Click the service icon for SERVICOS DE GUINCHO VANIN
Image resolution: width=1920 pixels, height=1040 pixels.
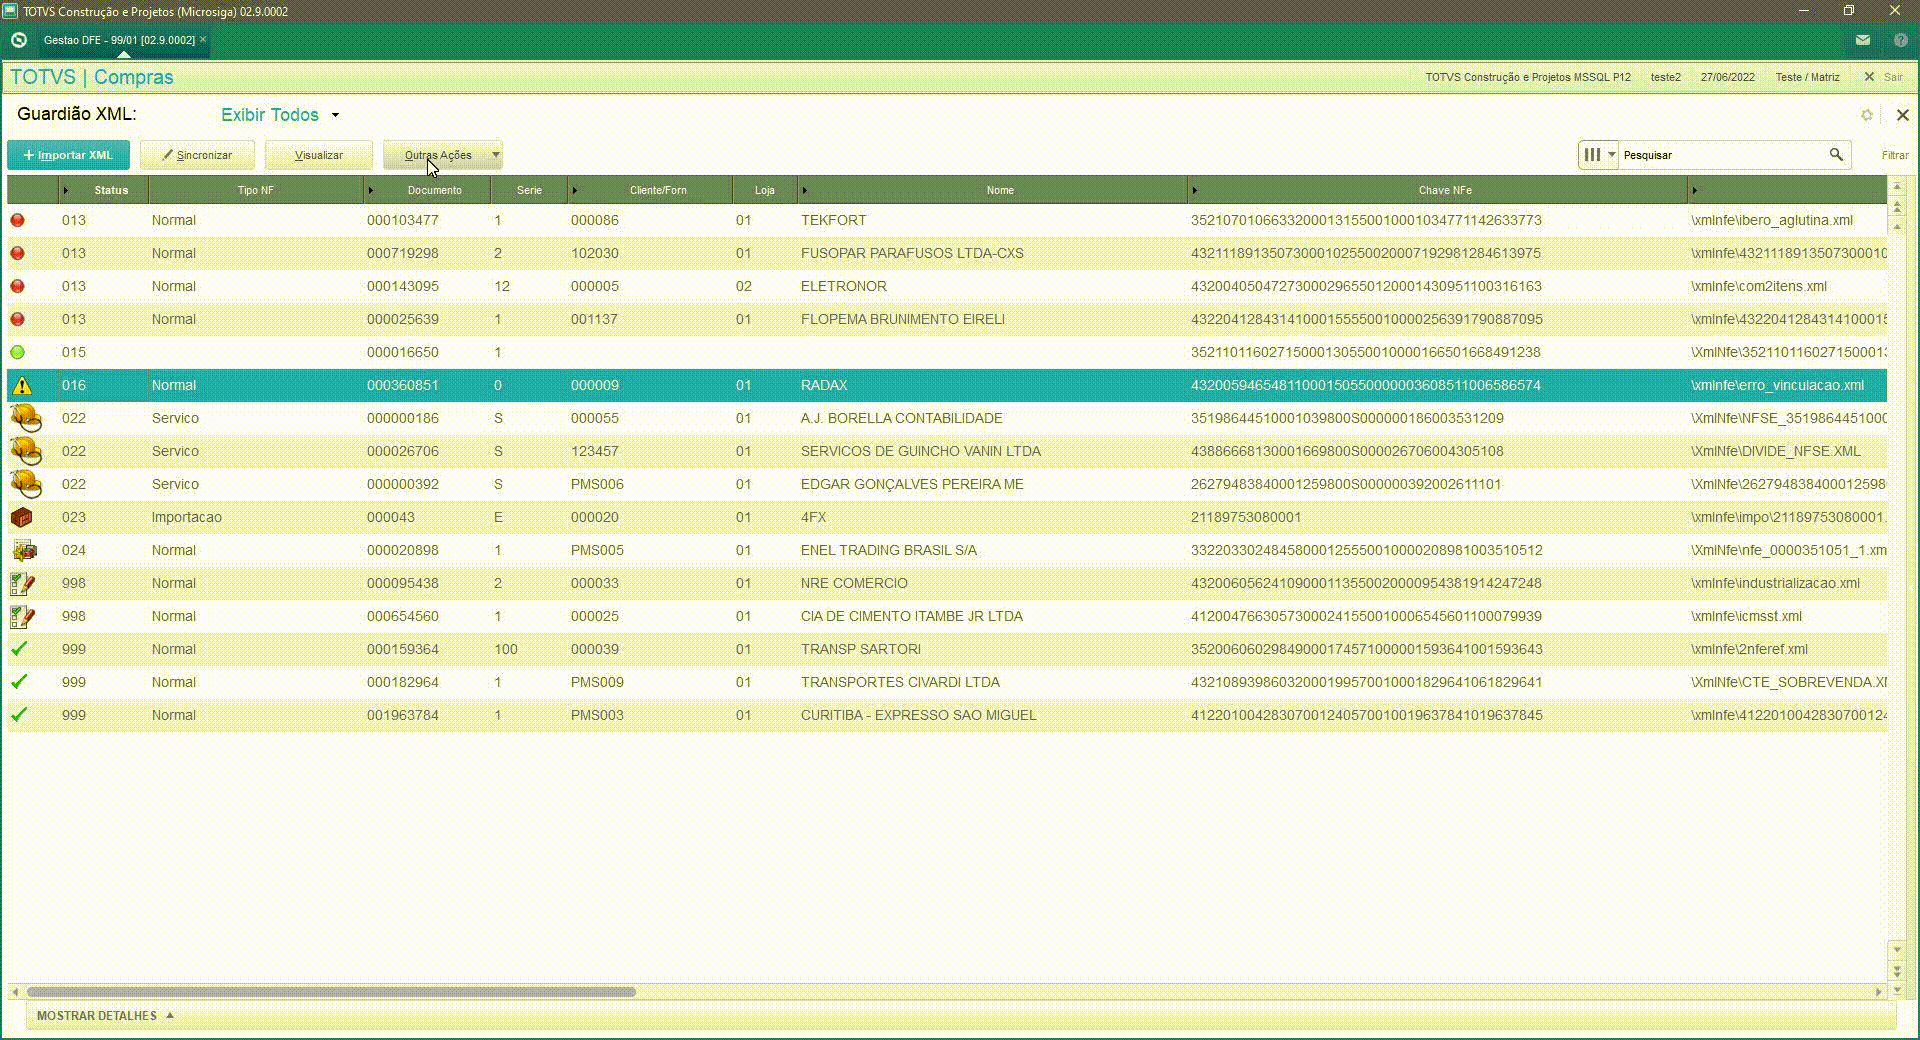26,451
